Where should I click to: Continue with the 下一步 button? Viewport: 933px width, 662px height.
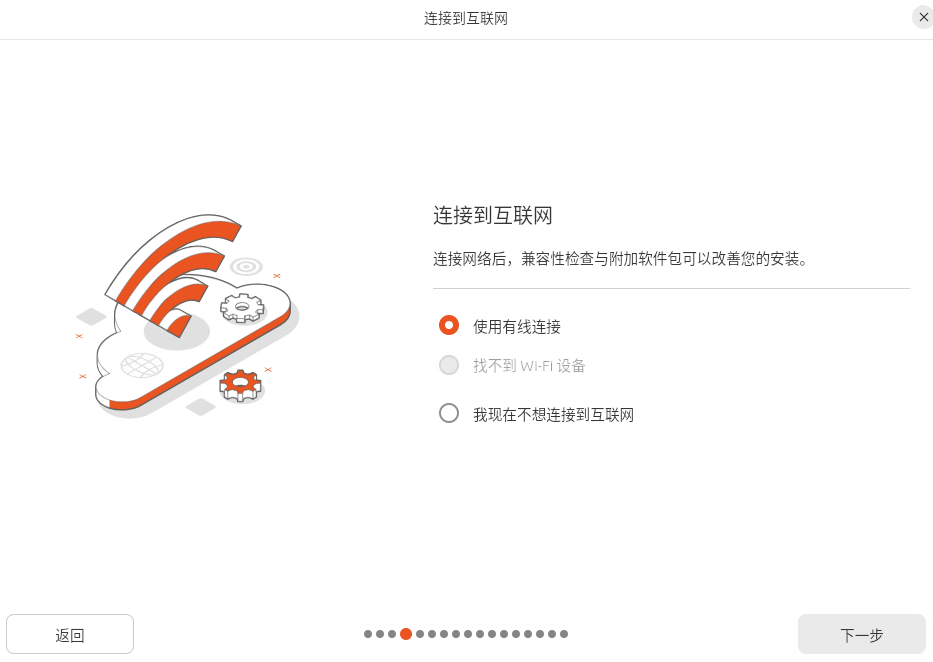[862, 635]
